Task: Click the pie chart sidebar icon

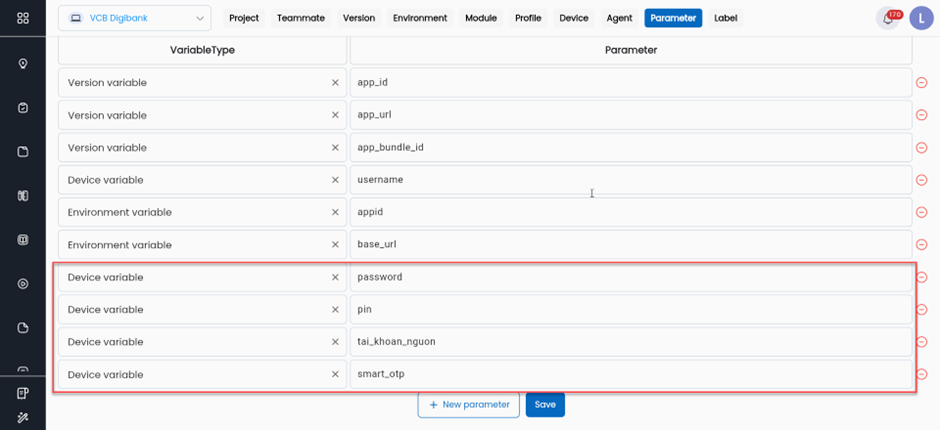Action: click(x=23, y=328)
